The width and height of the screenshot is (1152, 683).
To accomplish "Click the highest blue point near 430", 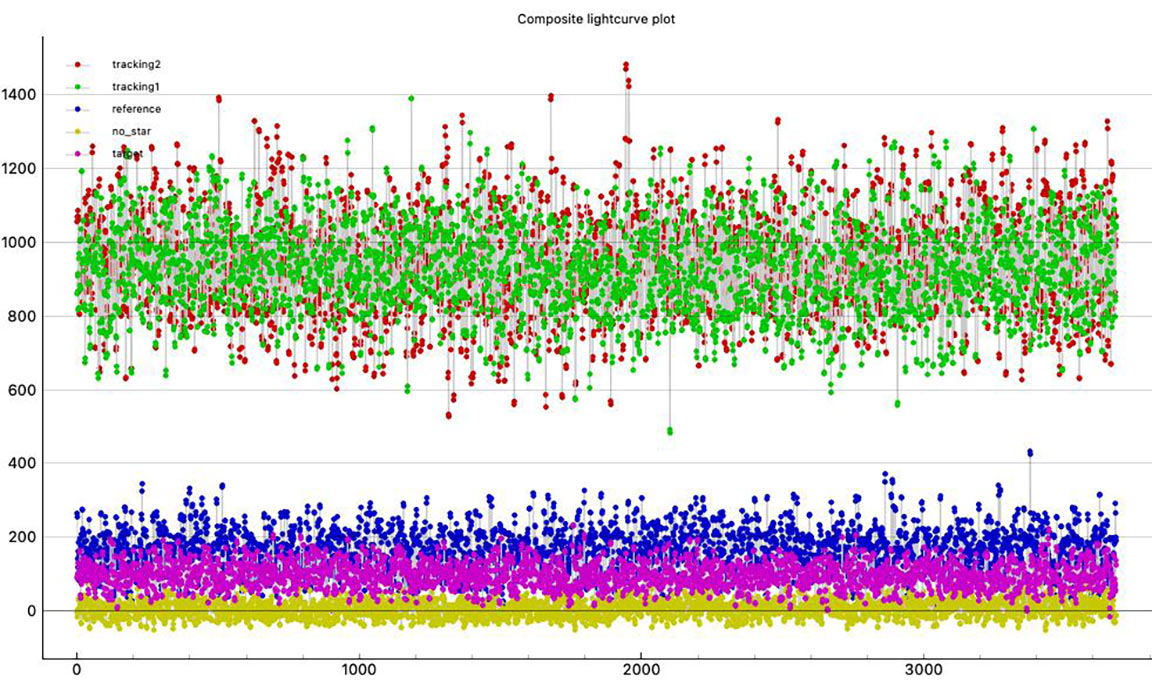I will coord(1030,452).
